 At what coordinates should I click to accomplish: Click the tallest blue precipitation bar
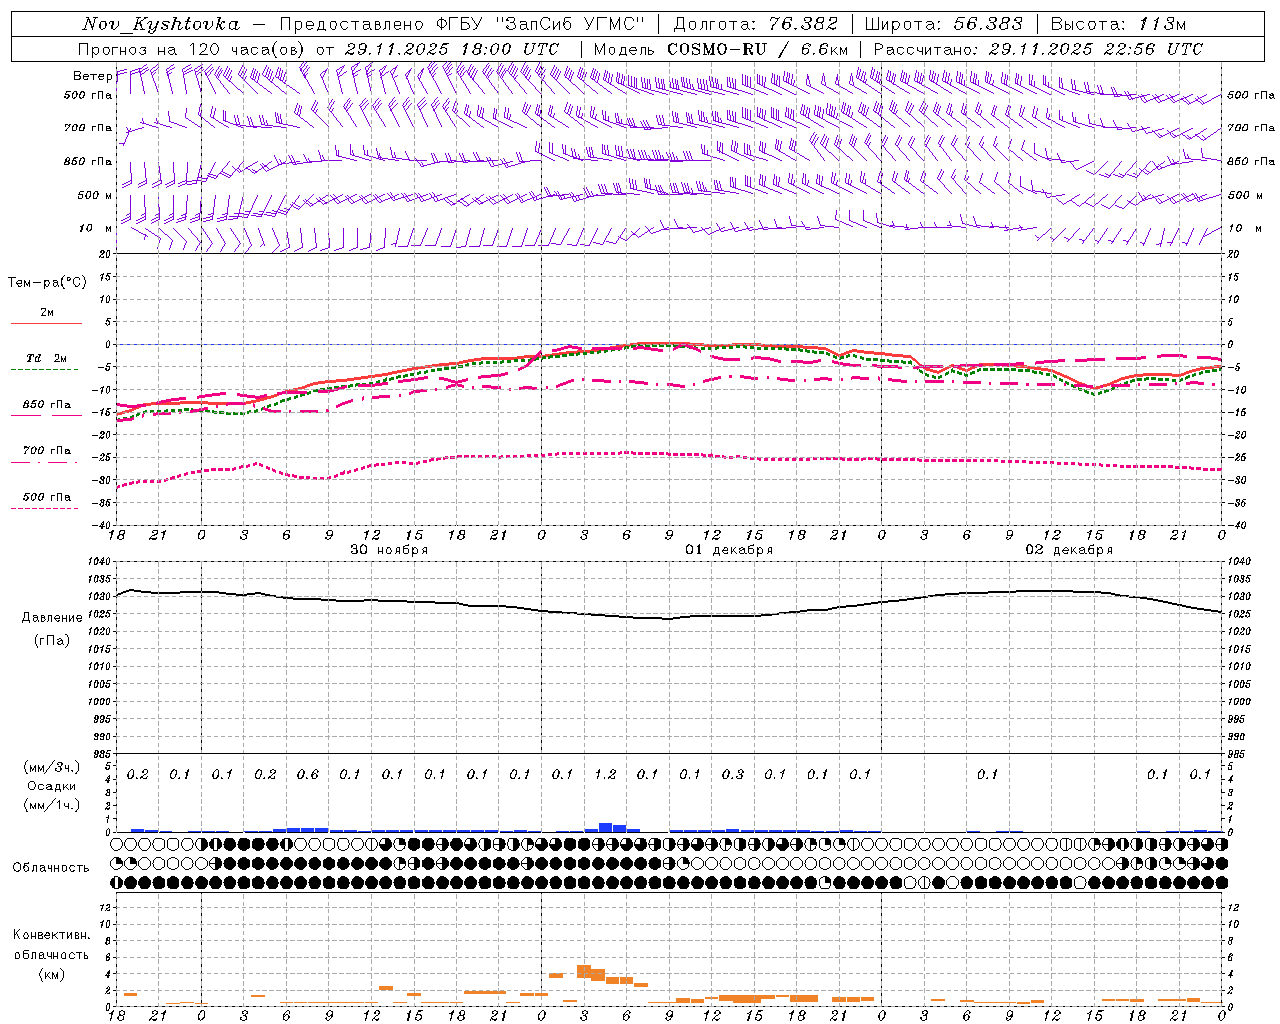605,827
